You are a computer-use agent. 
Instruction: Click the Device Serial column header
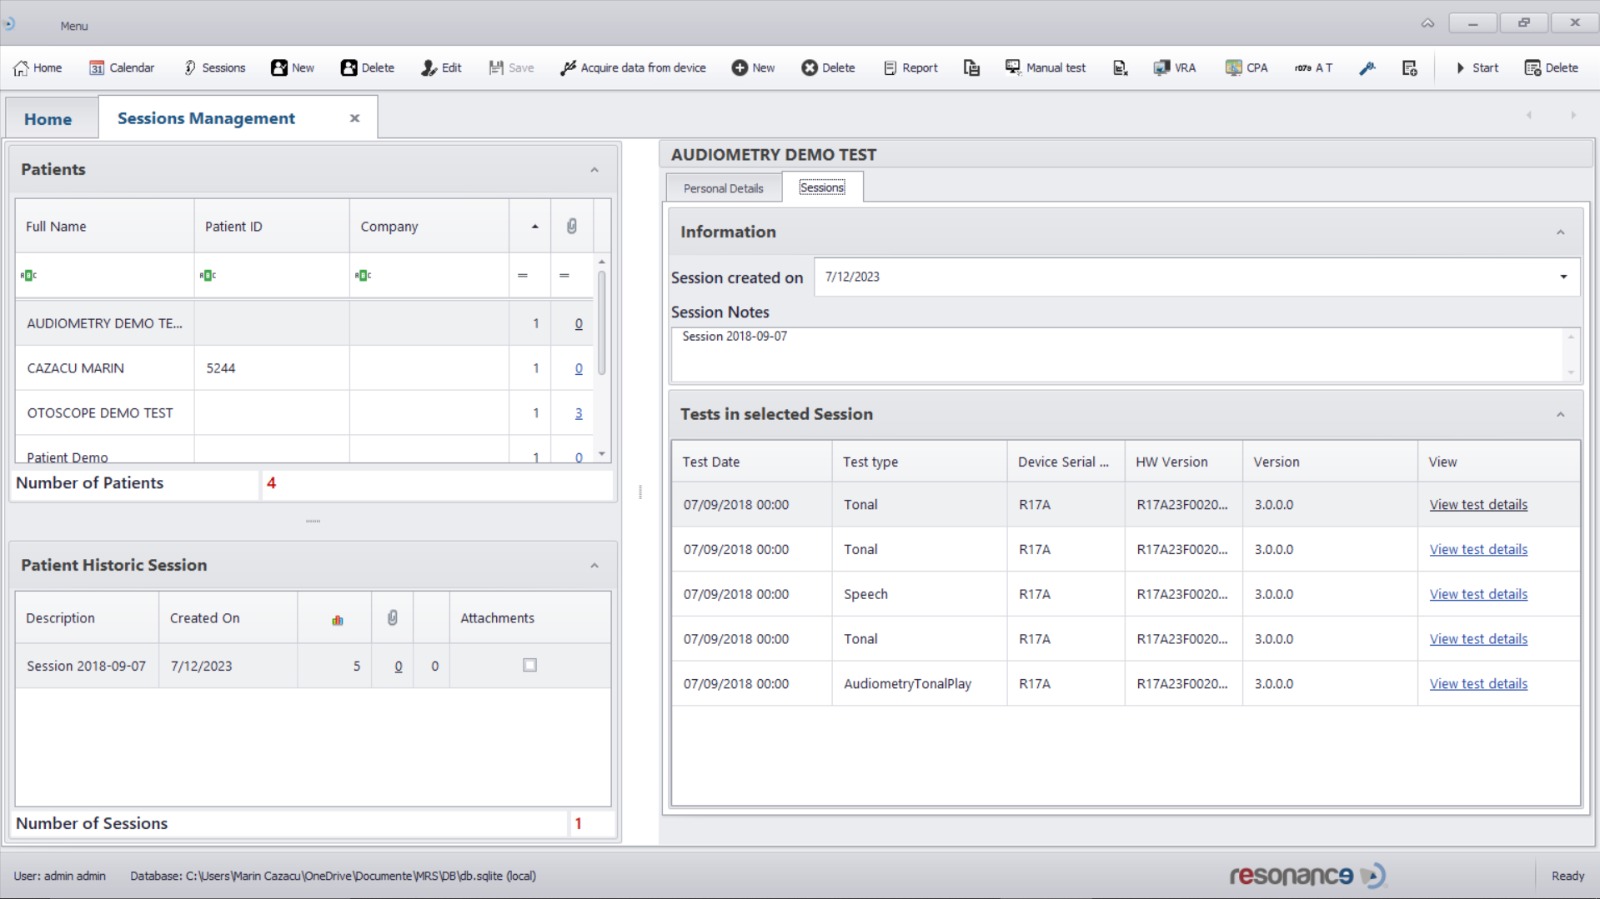pos(1065,462)
